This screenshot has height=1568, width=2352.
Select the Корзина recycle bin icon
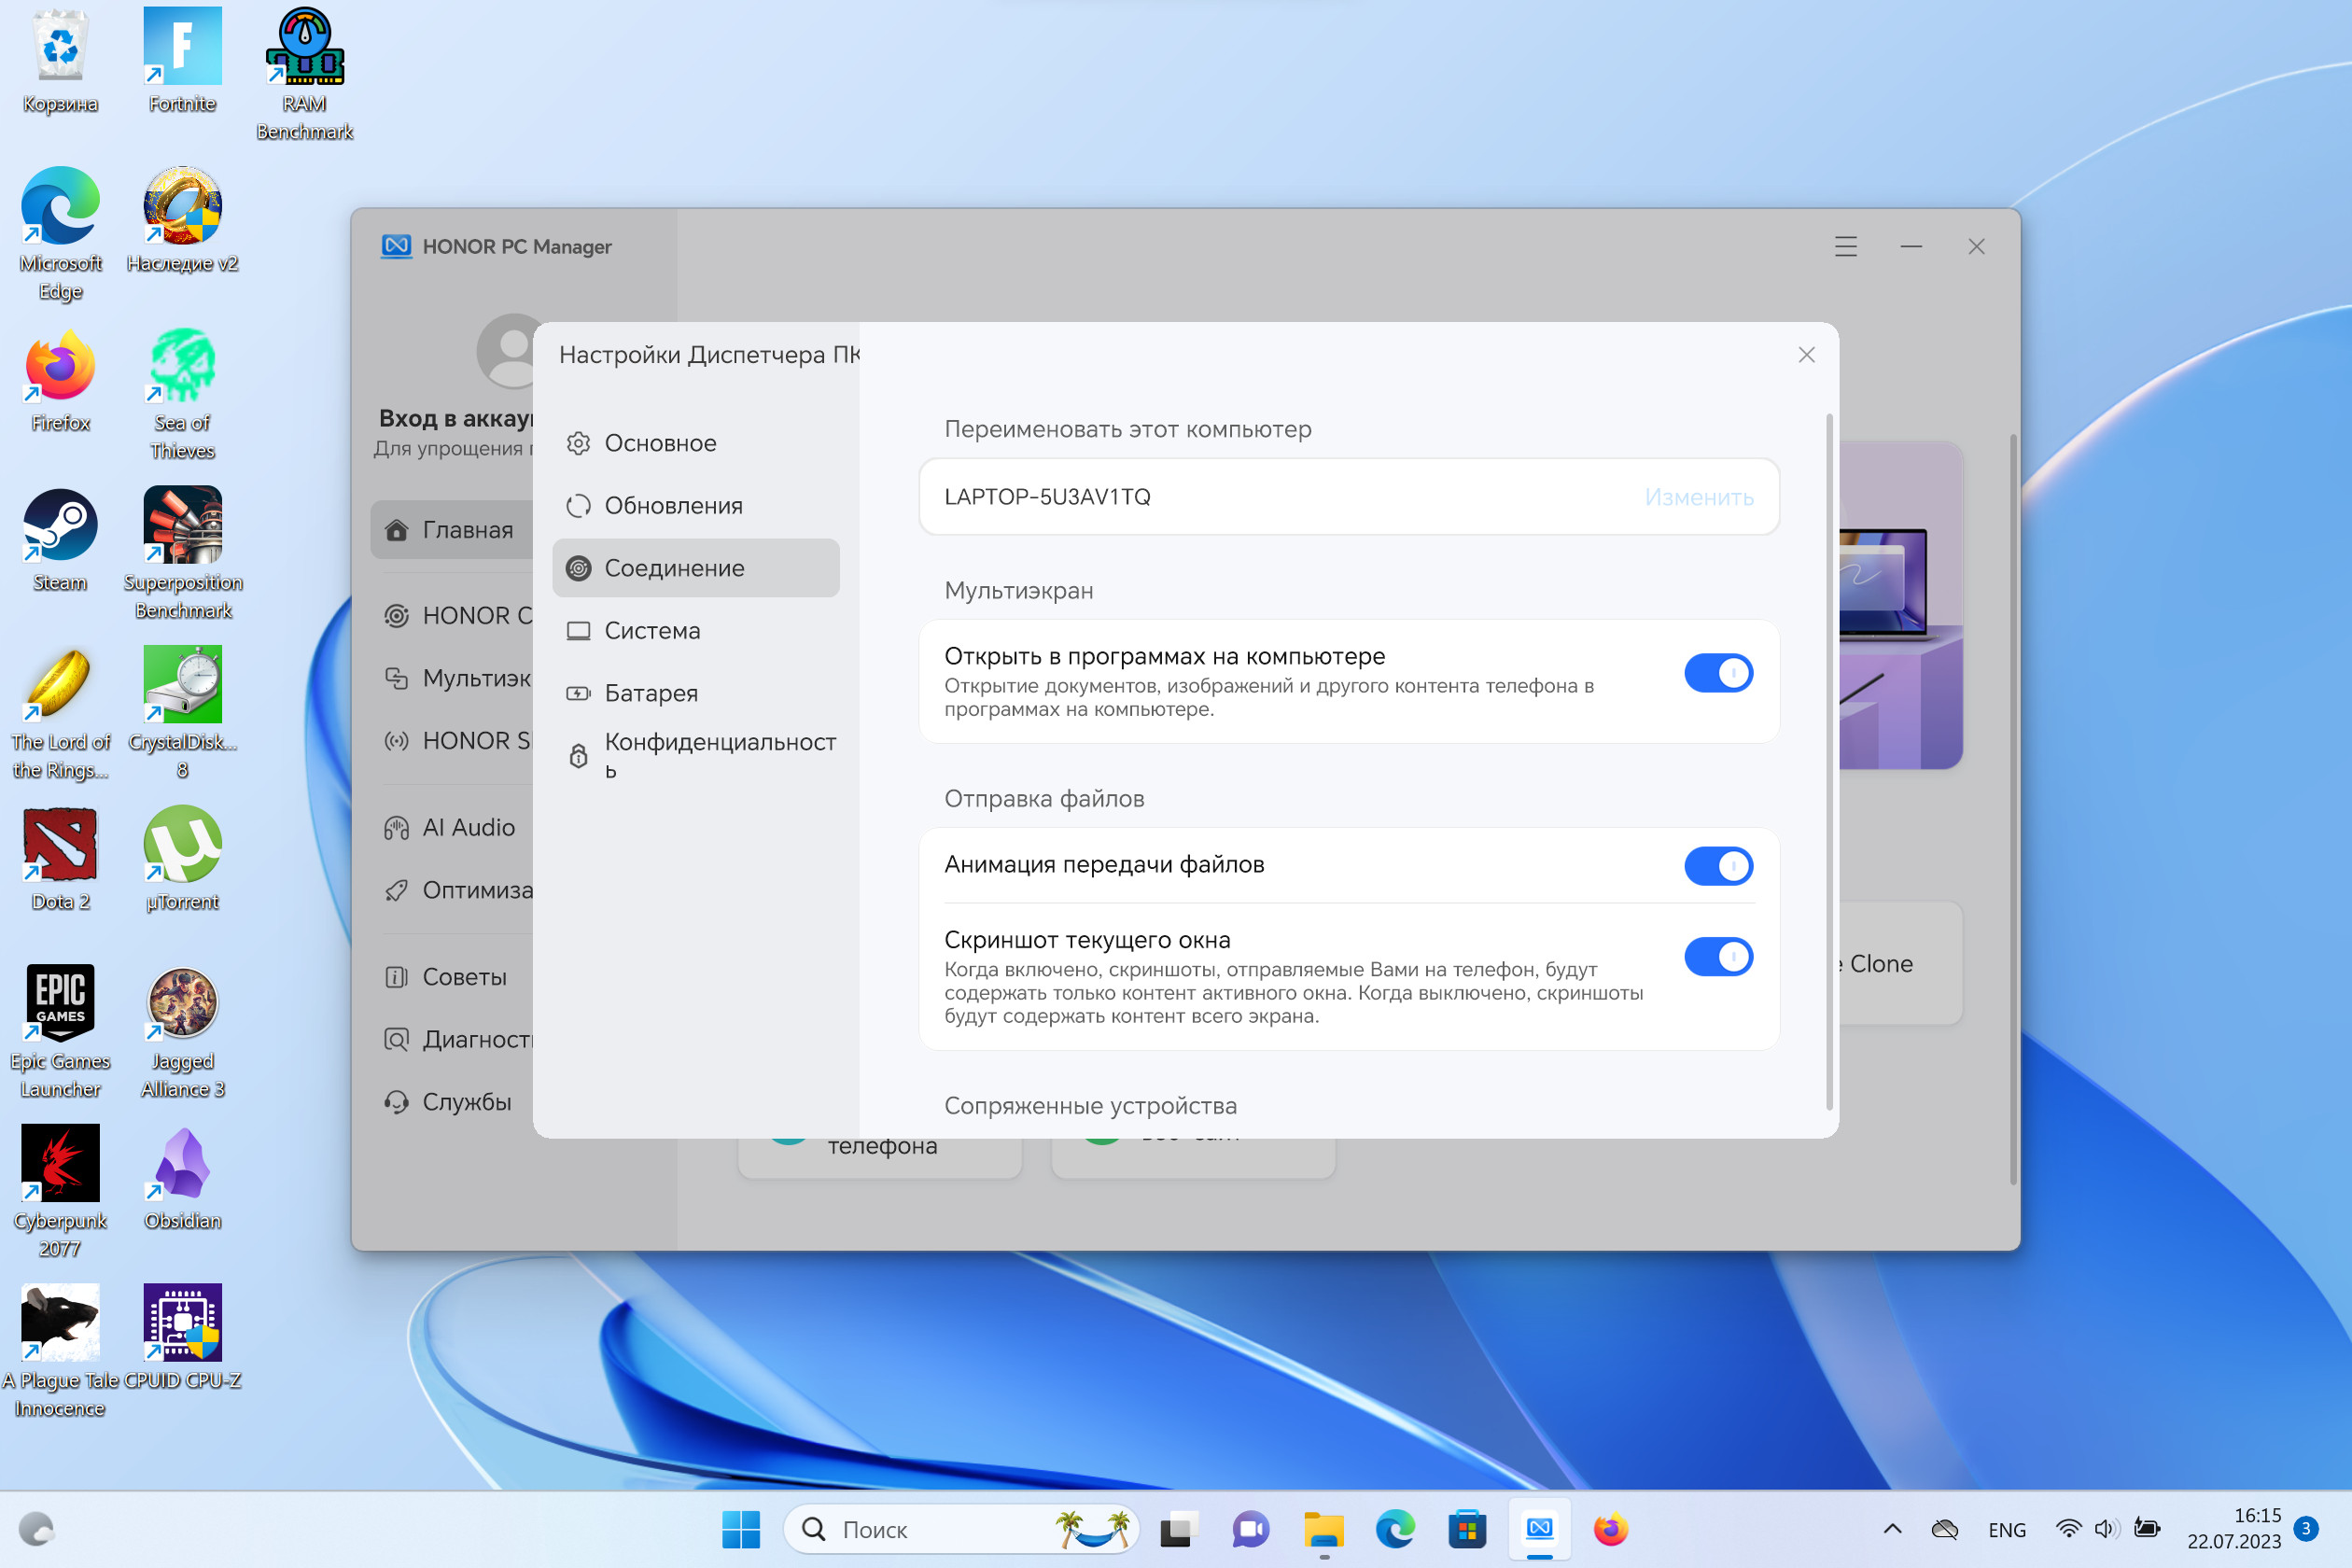coord(60,62)
